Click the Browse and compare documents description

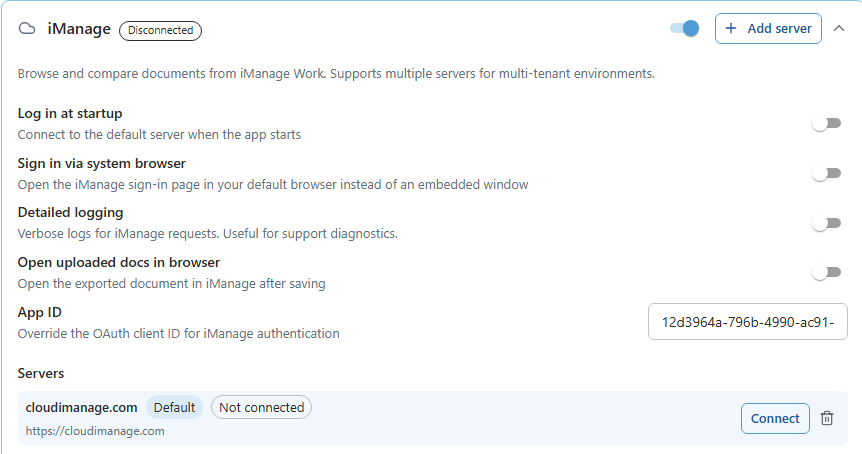point(336,74)
